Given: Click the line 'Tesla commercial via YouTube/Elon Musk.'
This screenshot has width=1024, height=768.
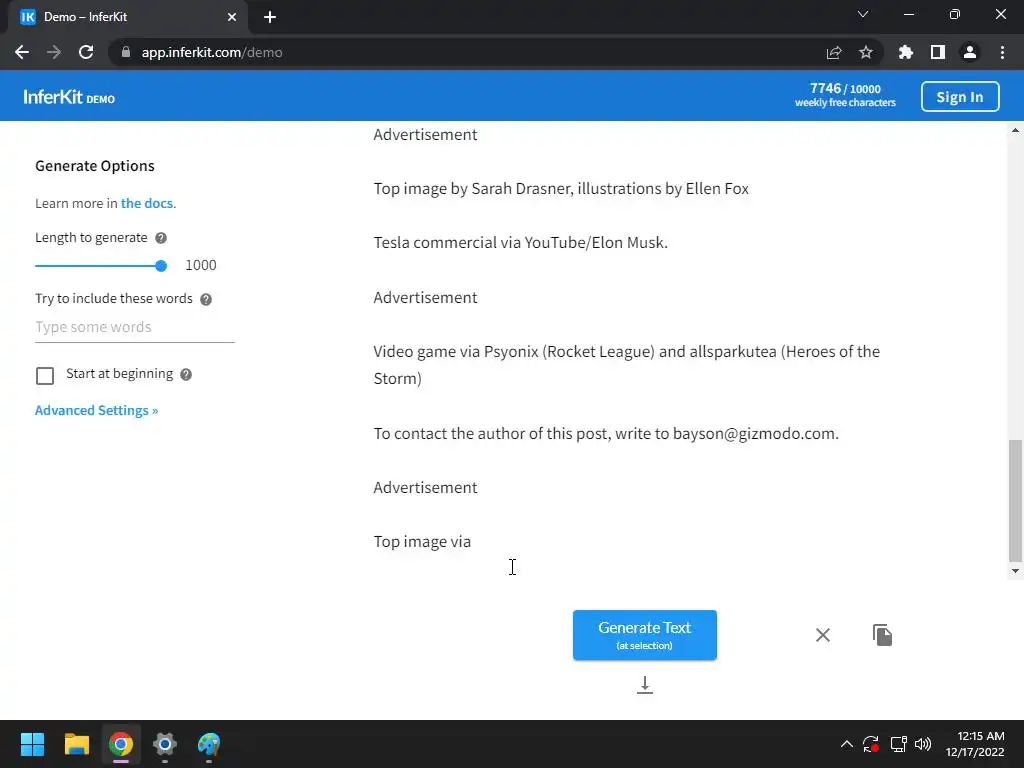Looking at the screenshot, I should click(520, 242).
